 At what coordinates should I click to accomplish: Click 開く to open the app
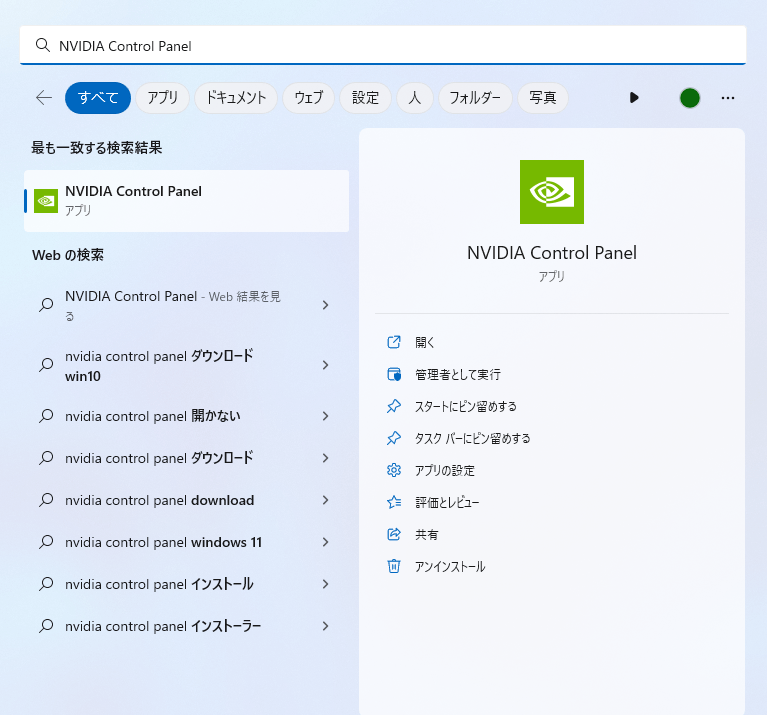[x=425, y=342]
